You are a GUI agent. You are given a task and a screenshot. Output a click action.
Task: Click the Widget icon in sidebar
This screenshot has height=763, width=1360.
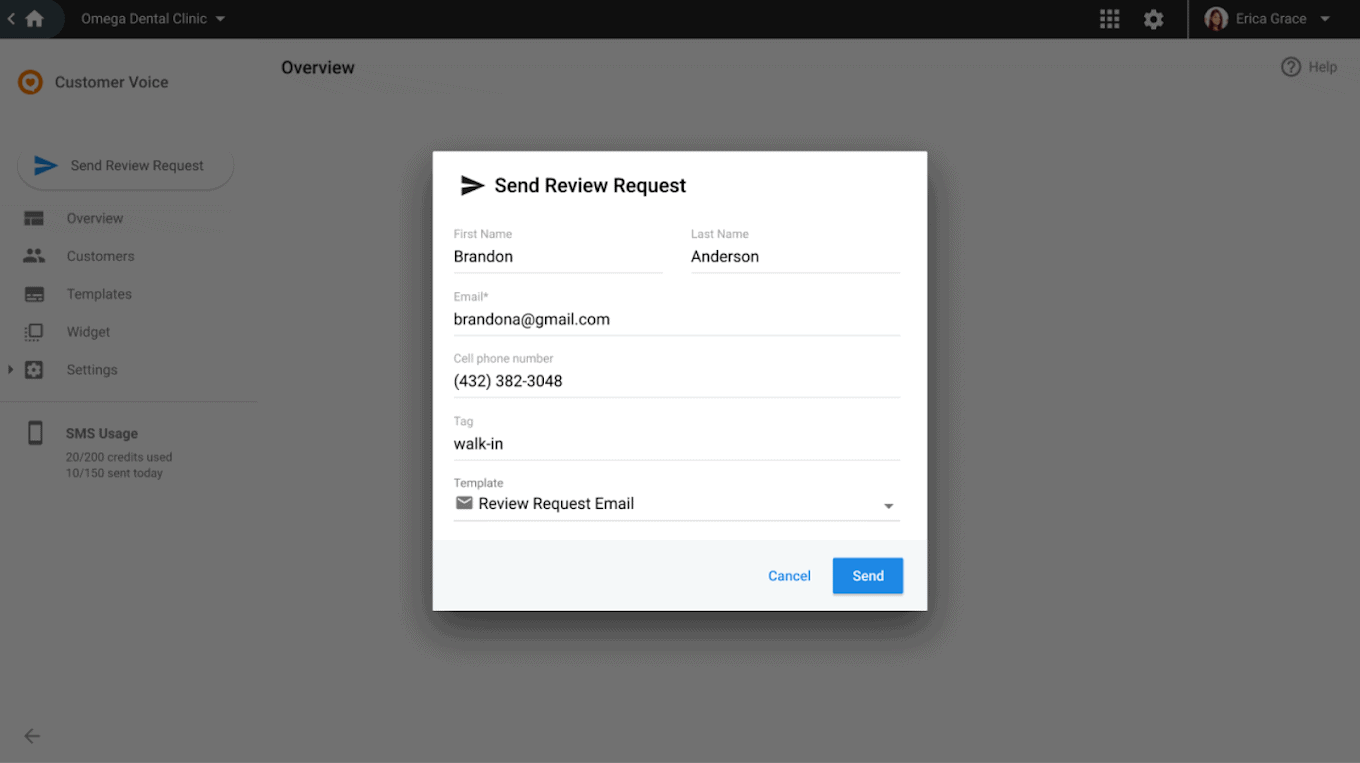tap(34, 332)
